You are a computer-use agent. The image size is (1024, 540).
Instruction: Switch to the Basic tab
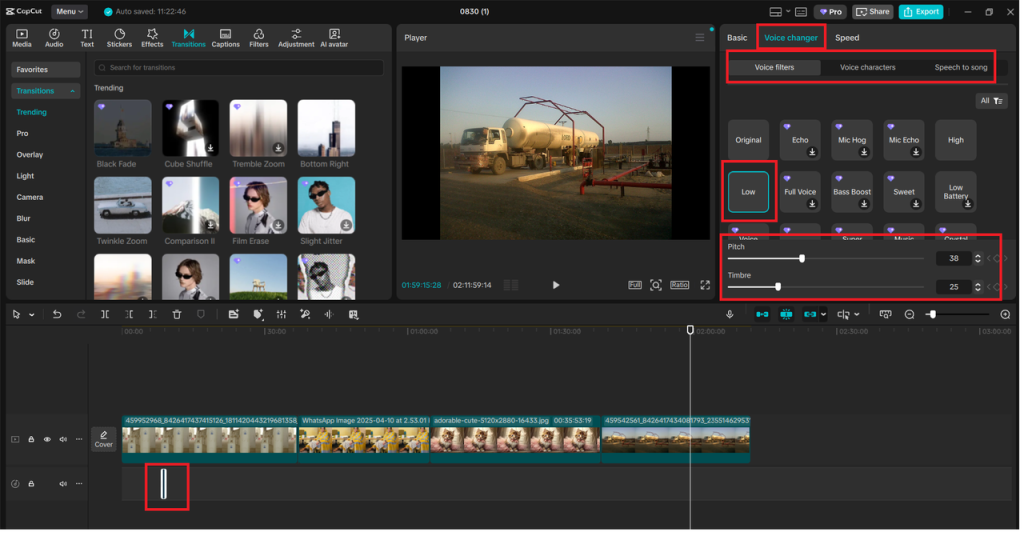[737, 38]
